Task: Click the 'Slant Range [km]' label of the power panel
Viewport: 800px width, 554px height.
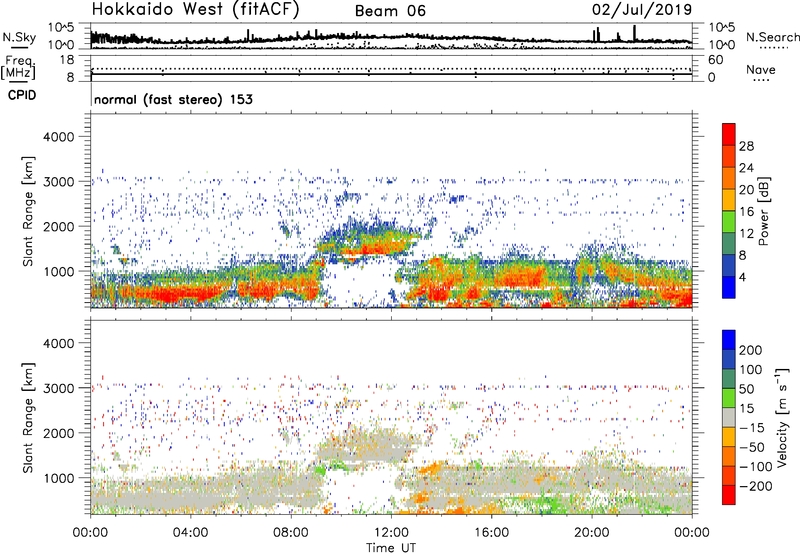Action: [28, 211]
